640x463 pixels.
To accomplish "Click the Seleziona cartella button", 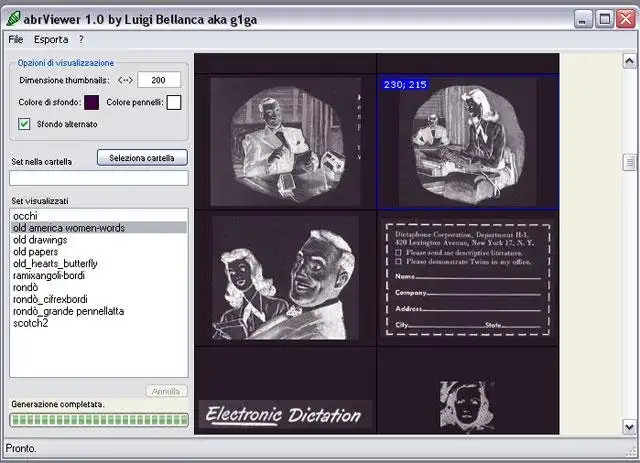I will pos(142,158).
